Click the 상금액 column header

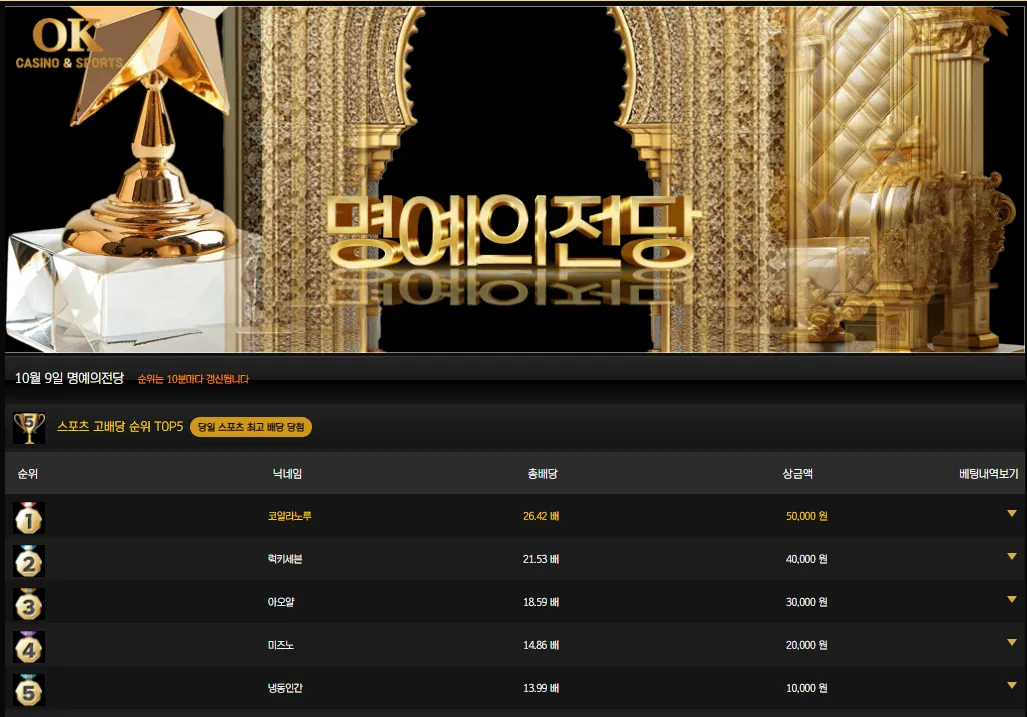pos(797,473)
